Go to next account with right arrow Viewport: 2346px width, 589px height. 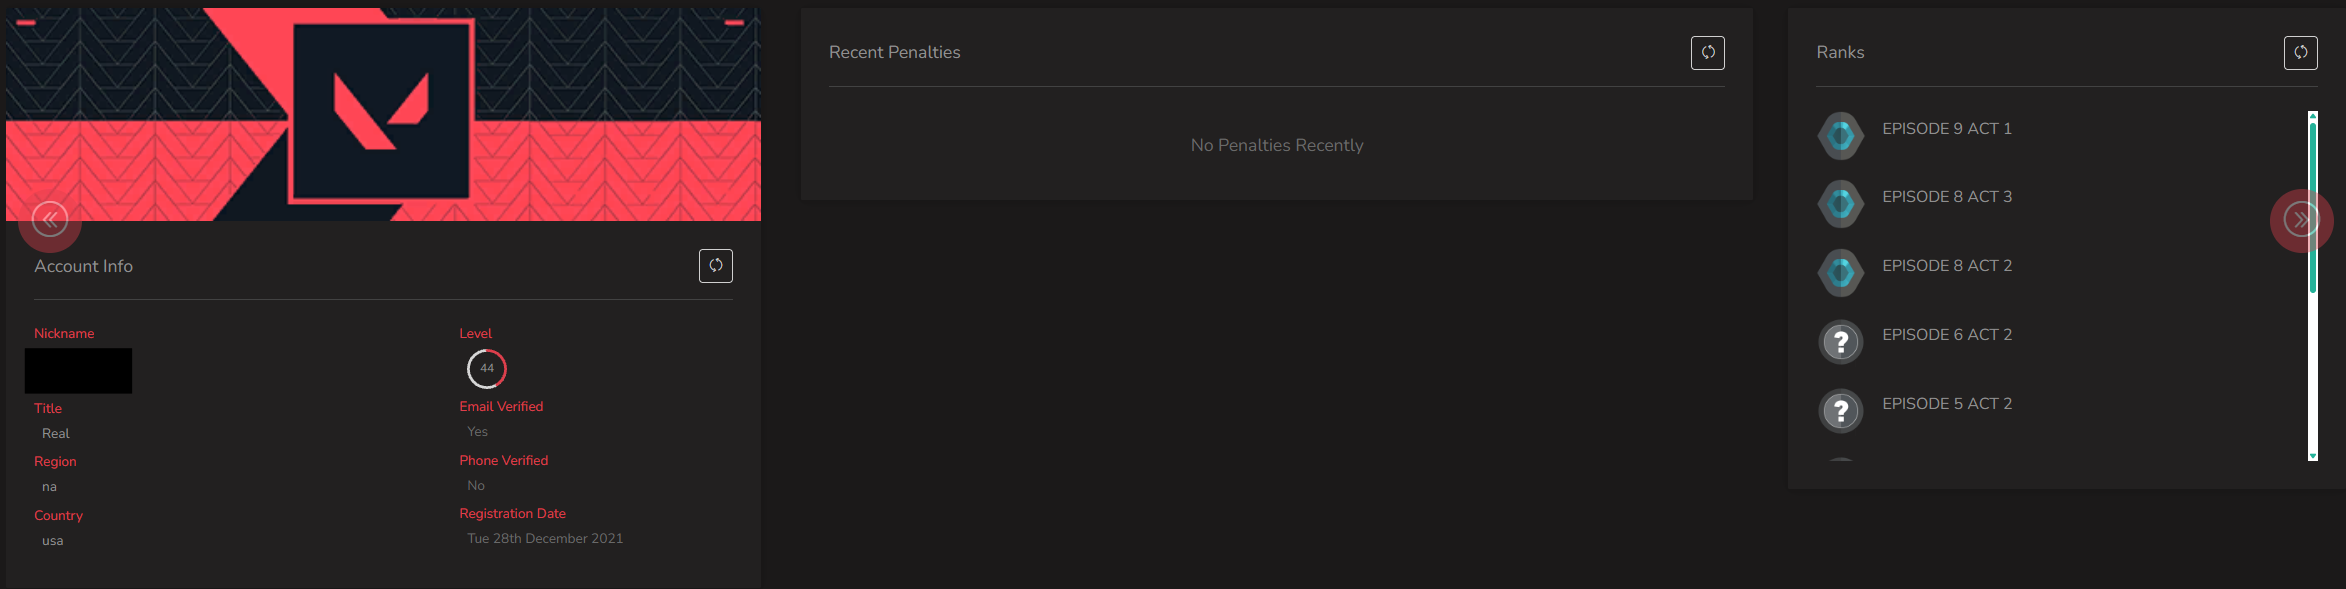2301,220
